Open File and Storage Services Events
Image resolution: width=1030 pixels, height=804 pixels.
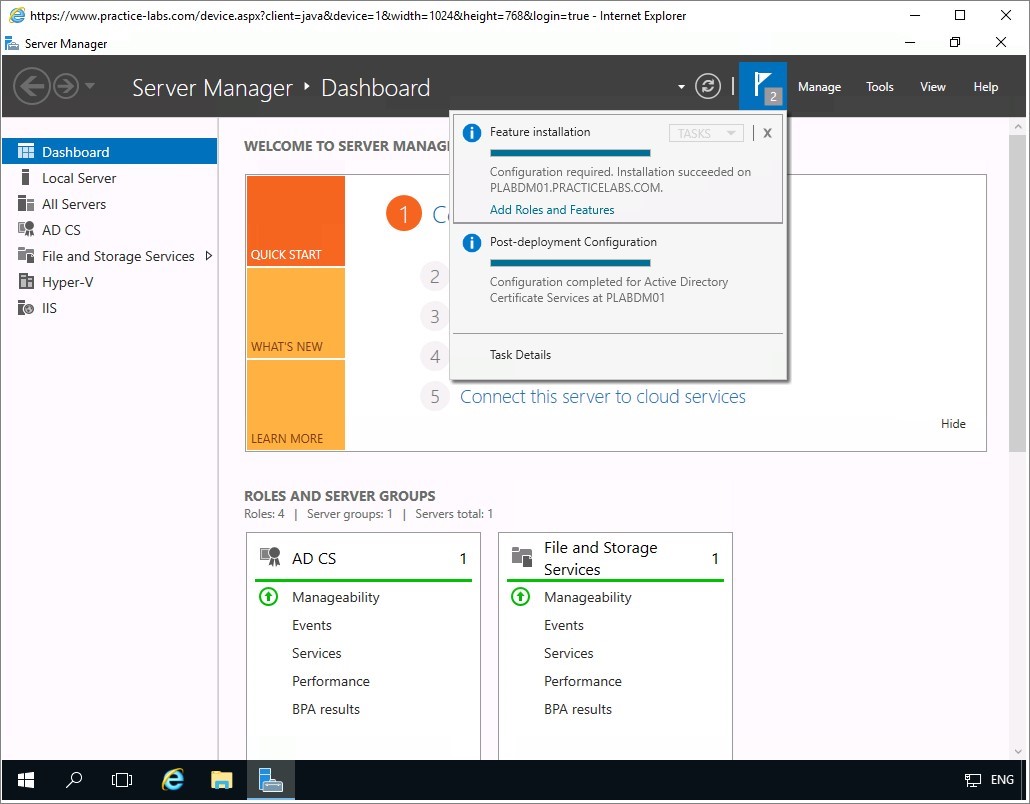point(564,625)
